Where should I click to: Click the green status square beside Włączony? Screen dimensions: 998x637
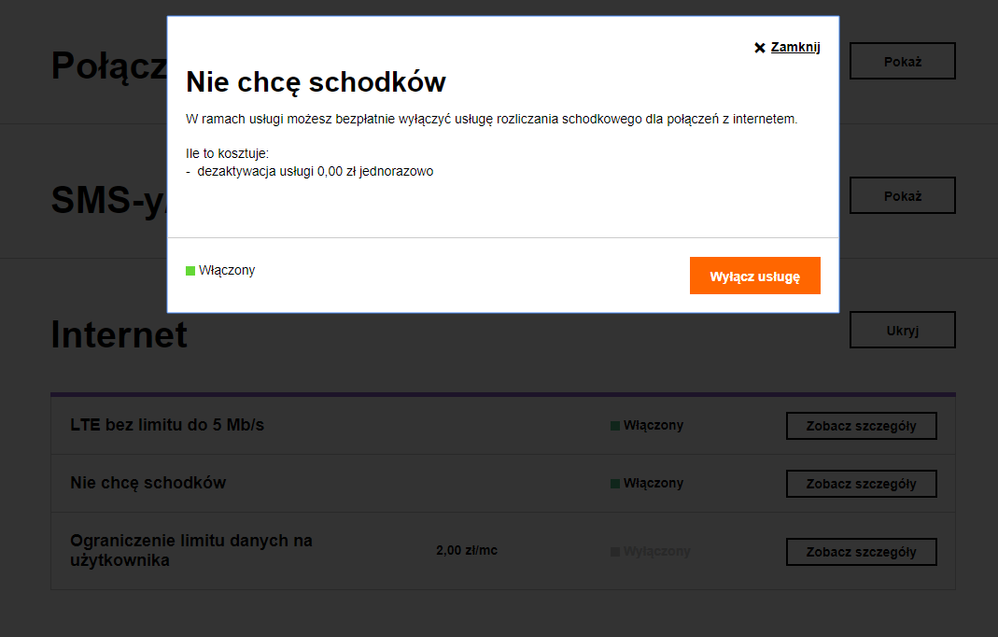coord(190,270)
